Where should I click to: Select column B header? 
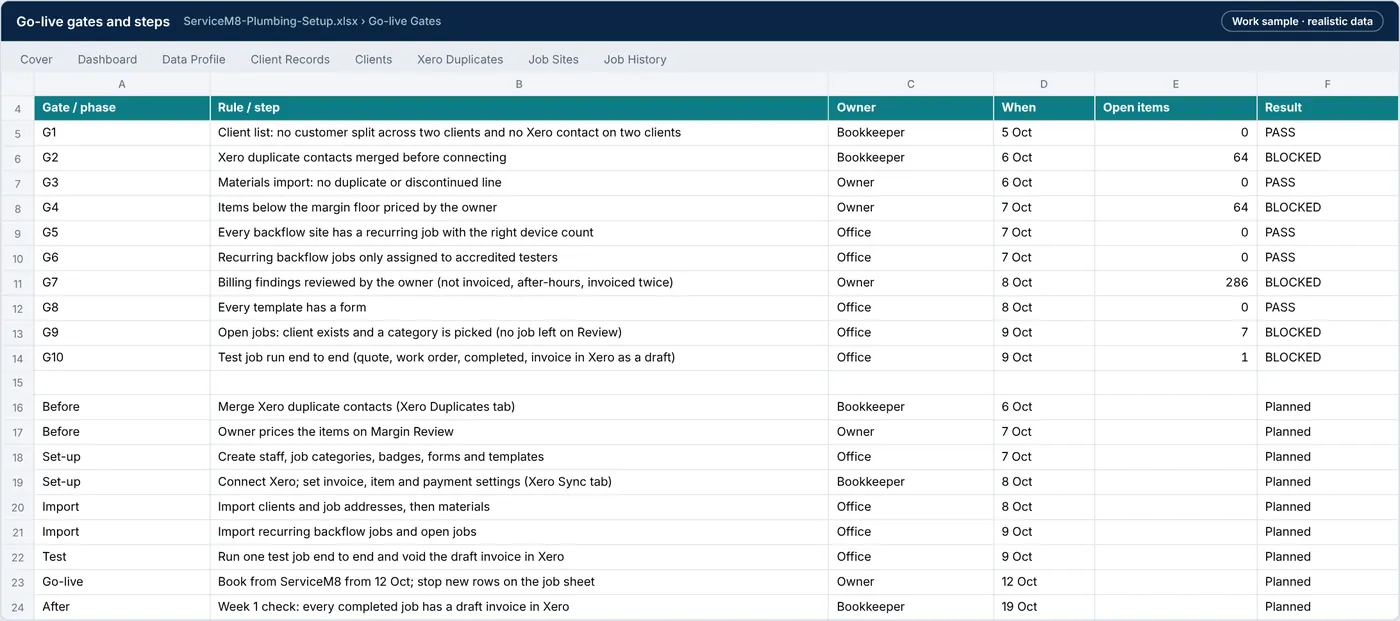[x=519, y=84]
